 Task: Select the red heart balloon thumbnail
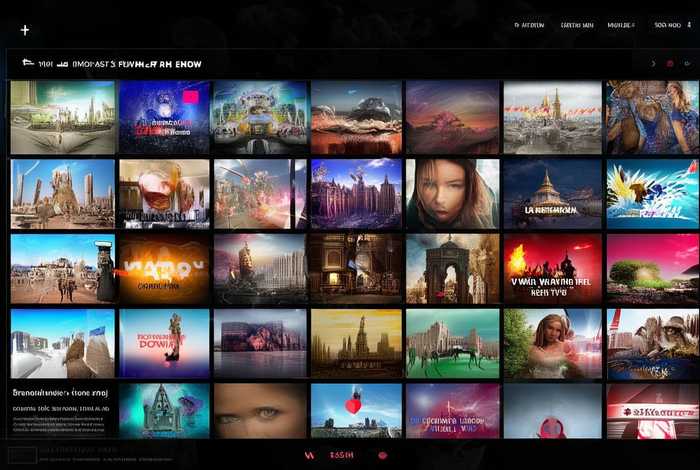click(355, 410)
